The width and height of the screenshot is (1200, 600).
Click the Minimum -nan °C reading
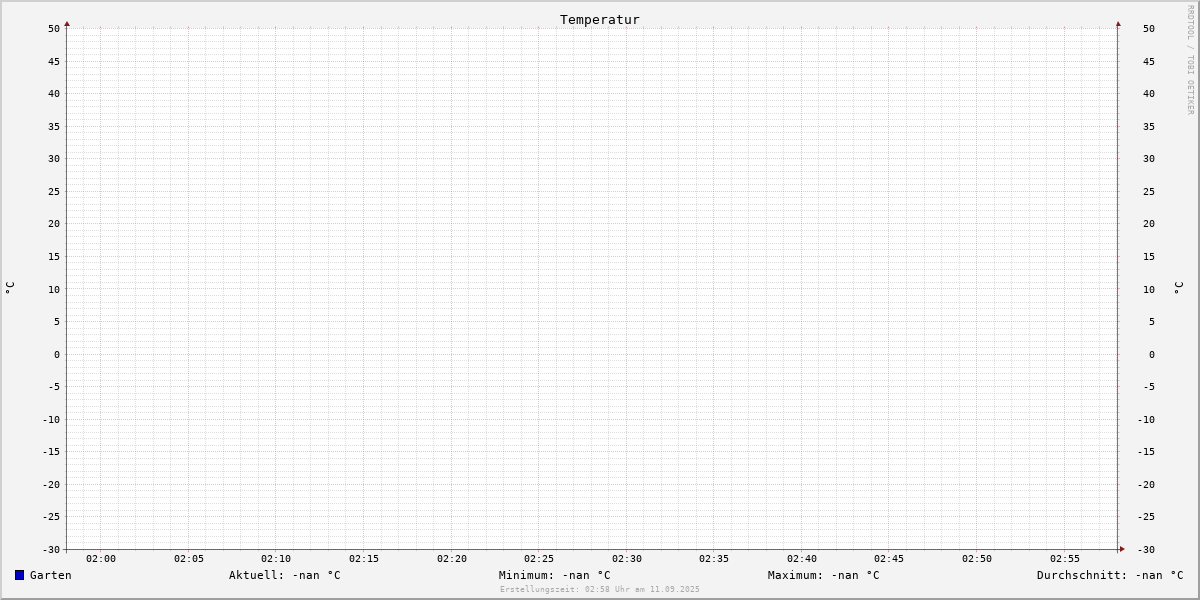pos(555,575)
